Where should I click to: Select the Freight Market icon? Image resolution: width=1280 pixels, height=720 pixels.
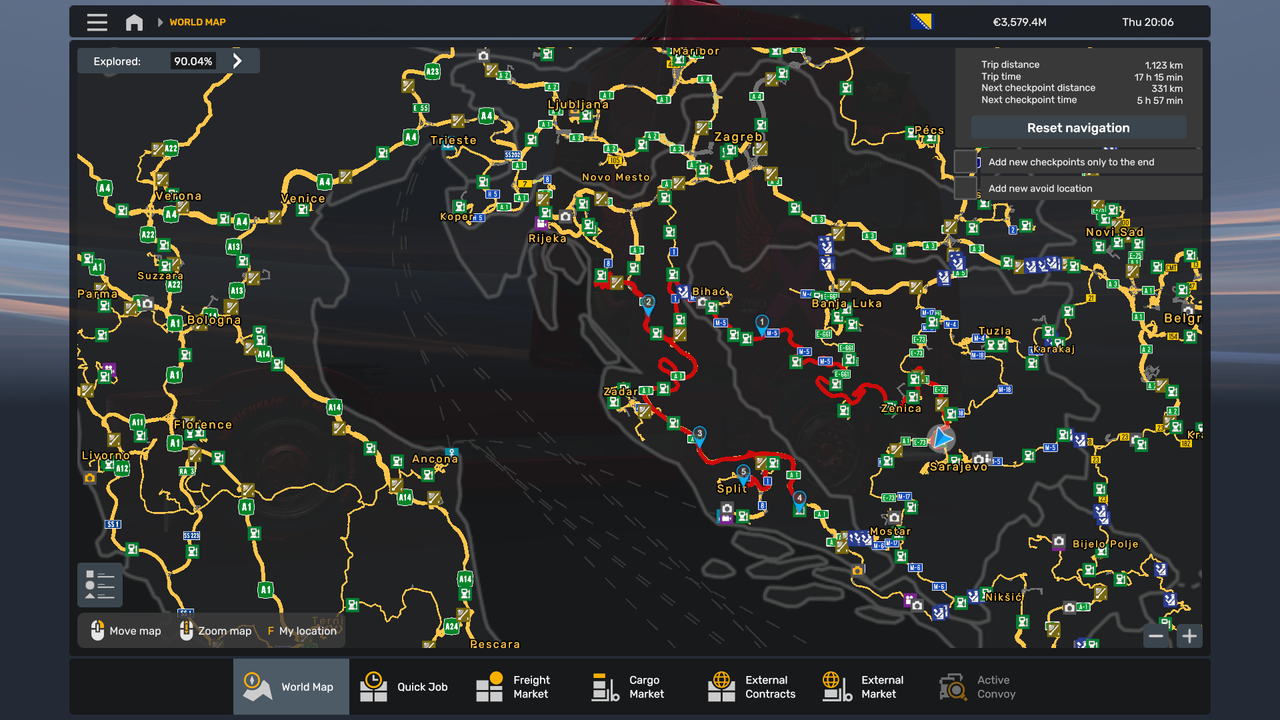488,686
